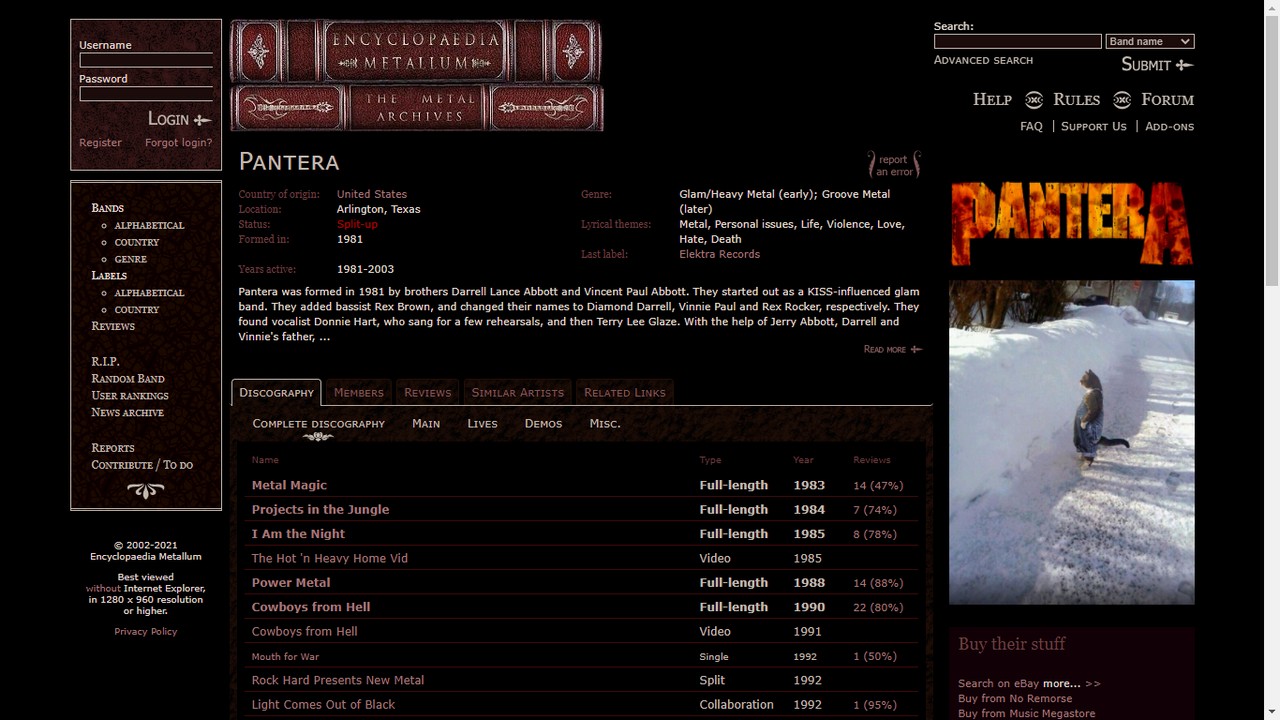Image resolution: width=1280 pixels, height=720 pixels.
Task: Open Search on eBay more link
Action: click(x=1029, y=684)
